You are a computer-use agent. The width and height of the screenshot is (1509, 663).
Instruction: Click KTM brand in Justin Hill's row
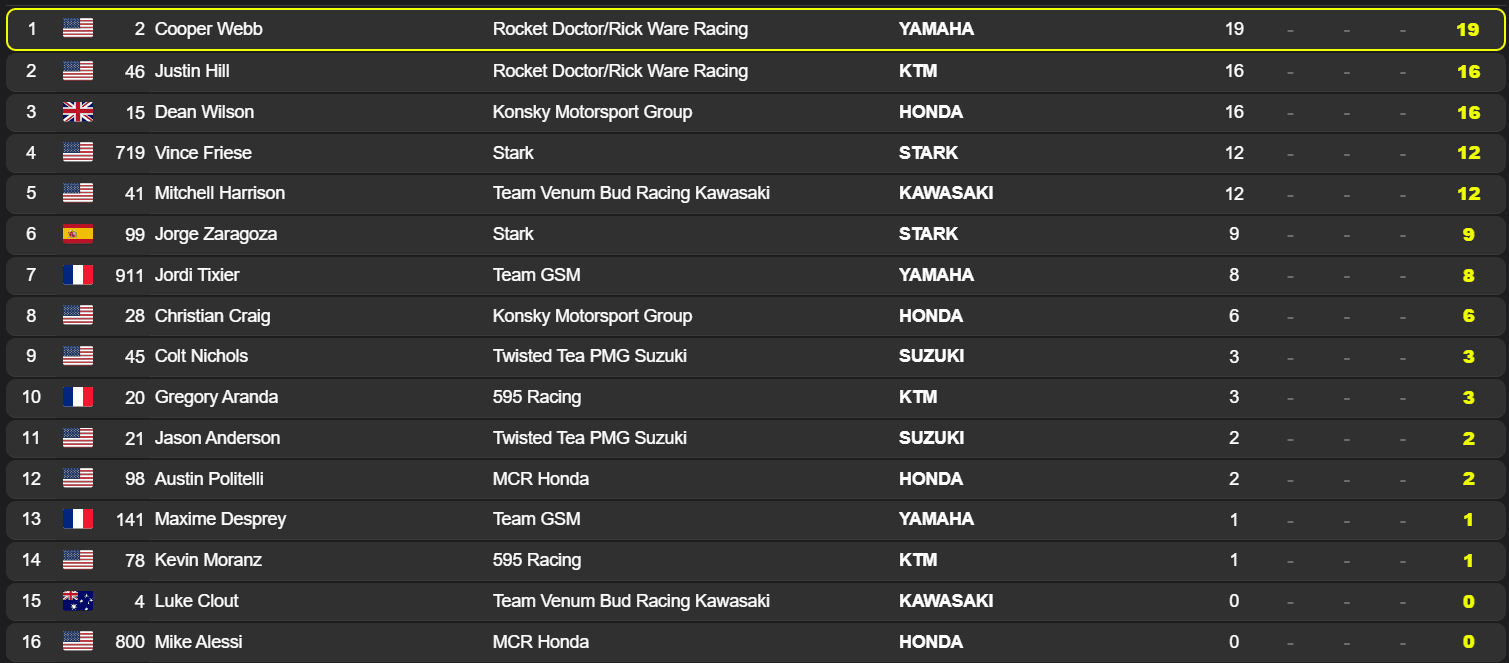coord(918,71)
